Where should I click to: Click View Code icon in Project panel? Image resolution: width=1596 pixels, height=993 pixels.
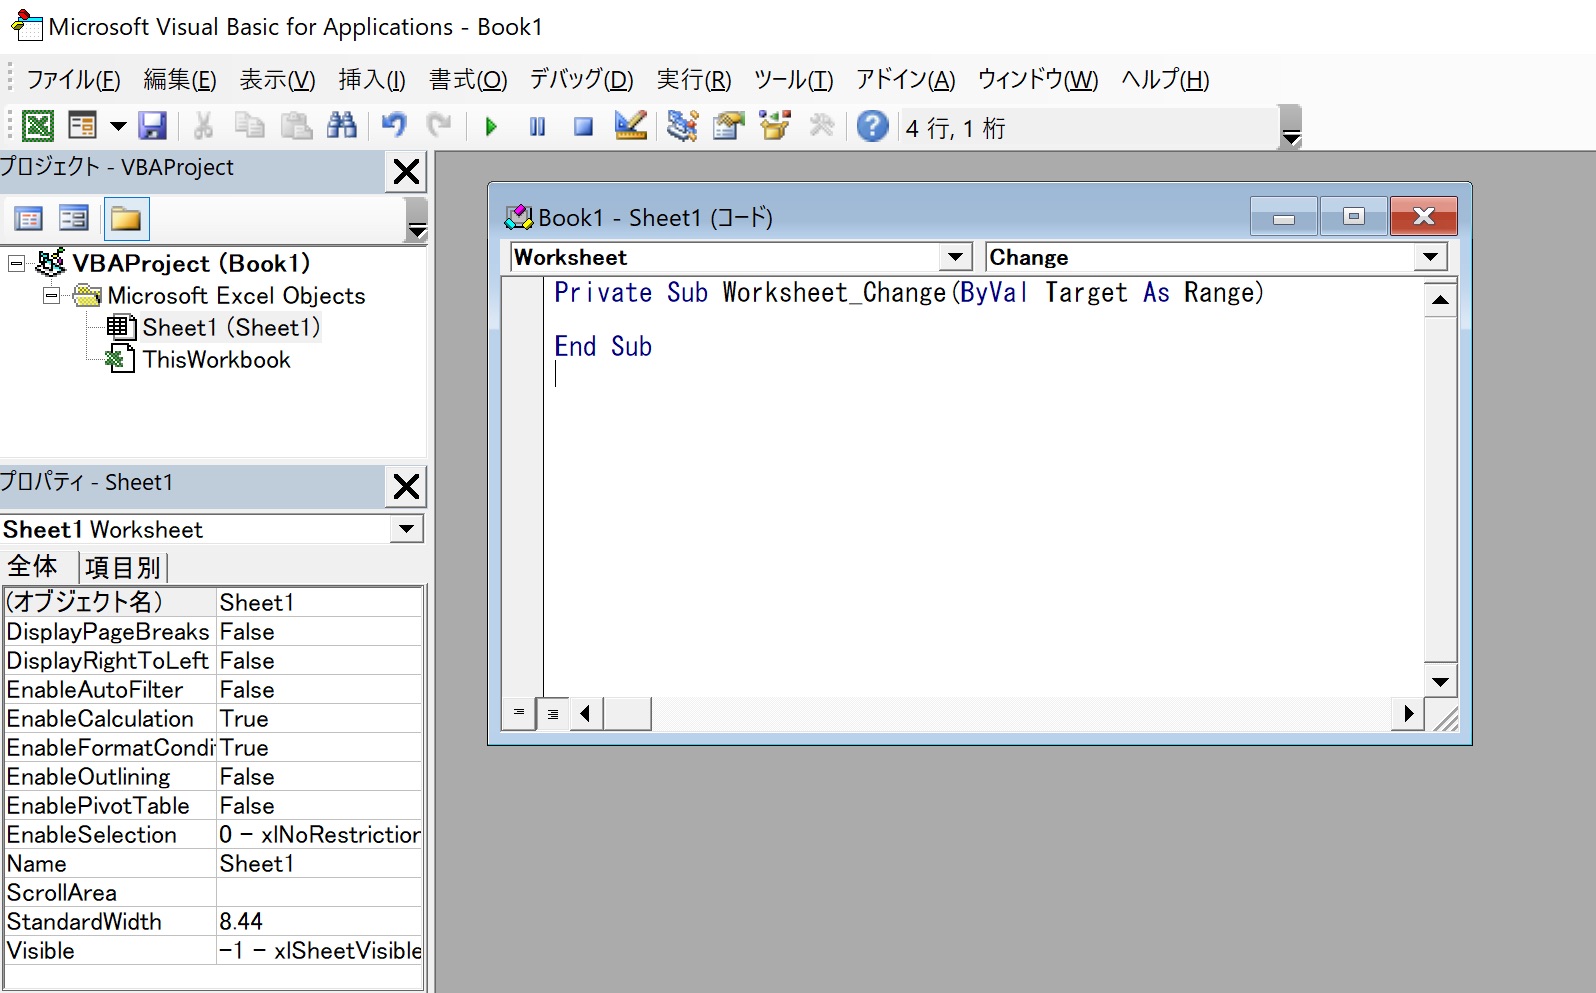[x=28, y=219]
